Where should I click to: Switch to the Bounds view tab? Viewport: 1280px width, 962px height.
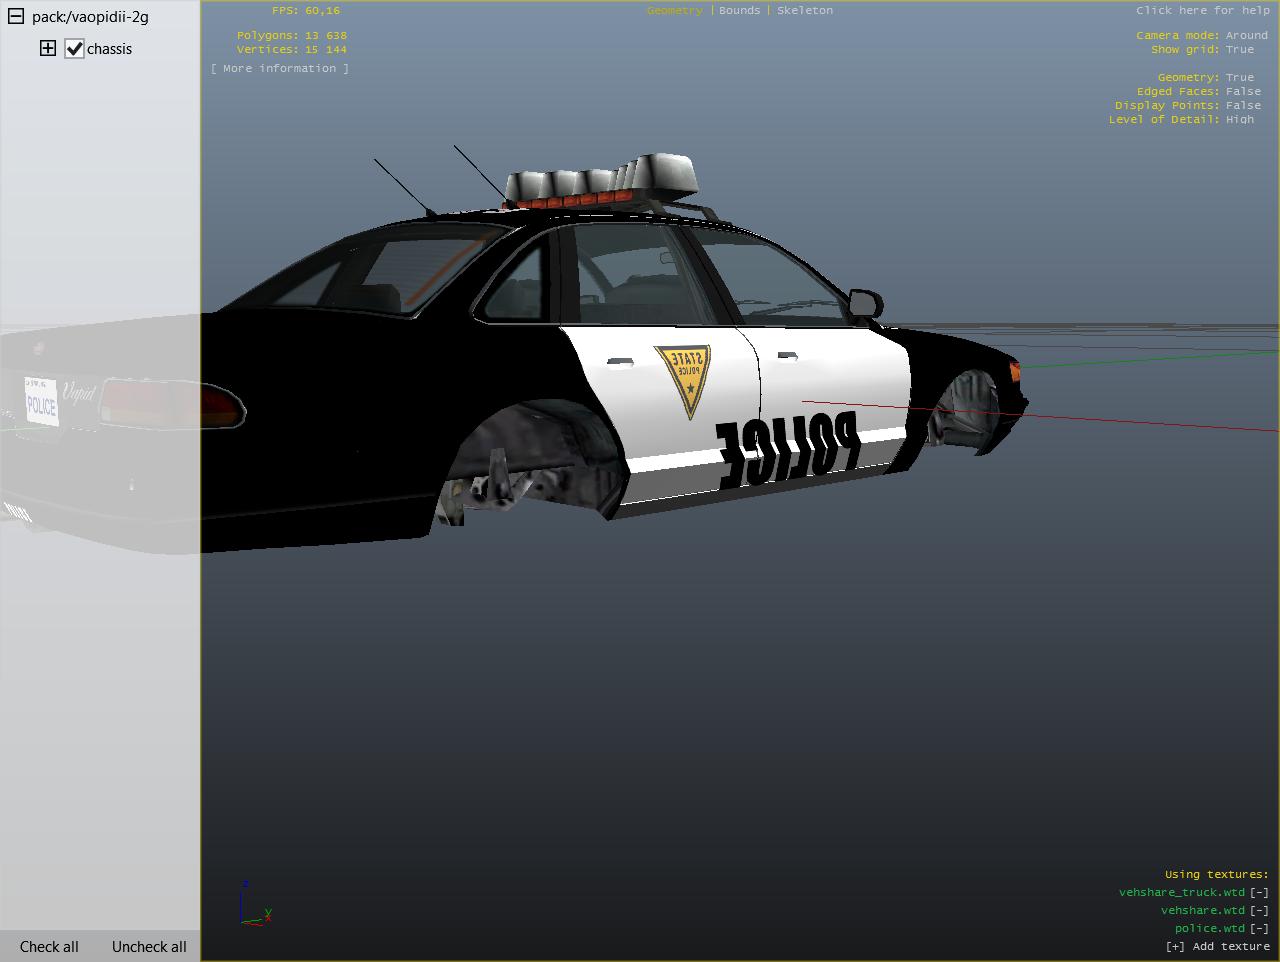739,10
